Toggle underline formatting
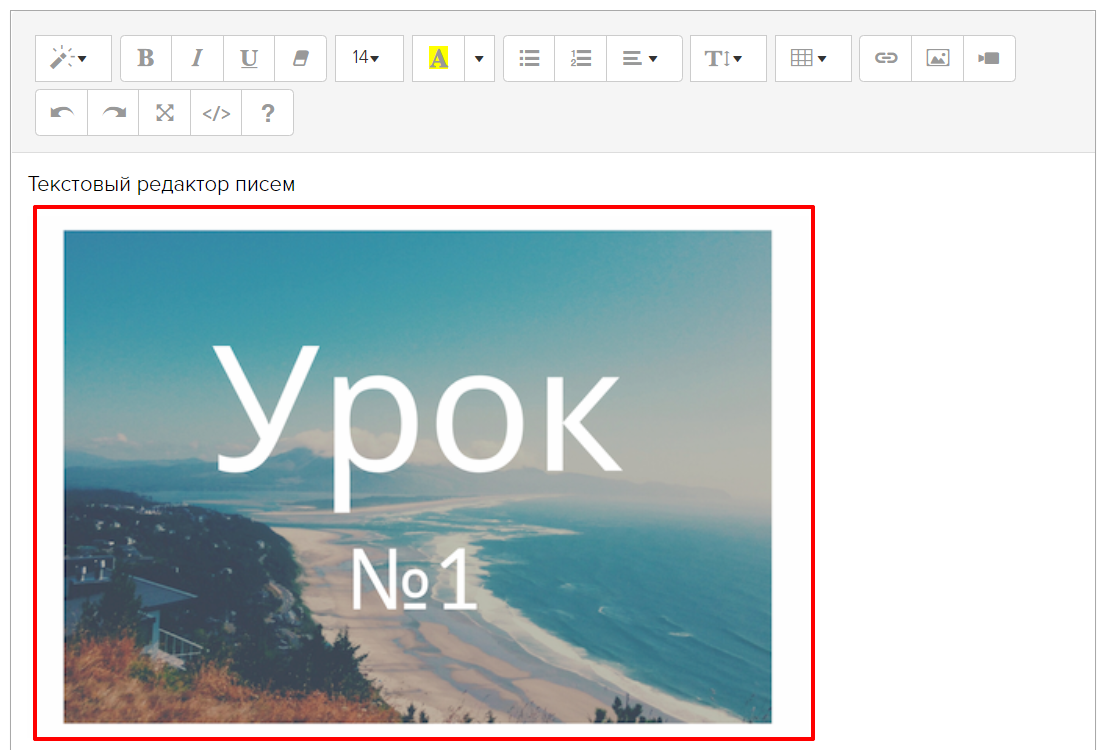 [x=249, y=59]
